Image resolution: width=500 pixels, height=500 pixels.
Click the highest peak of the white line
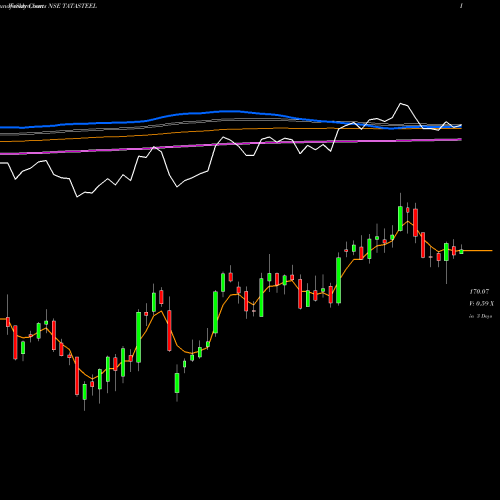coord(401,104)
